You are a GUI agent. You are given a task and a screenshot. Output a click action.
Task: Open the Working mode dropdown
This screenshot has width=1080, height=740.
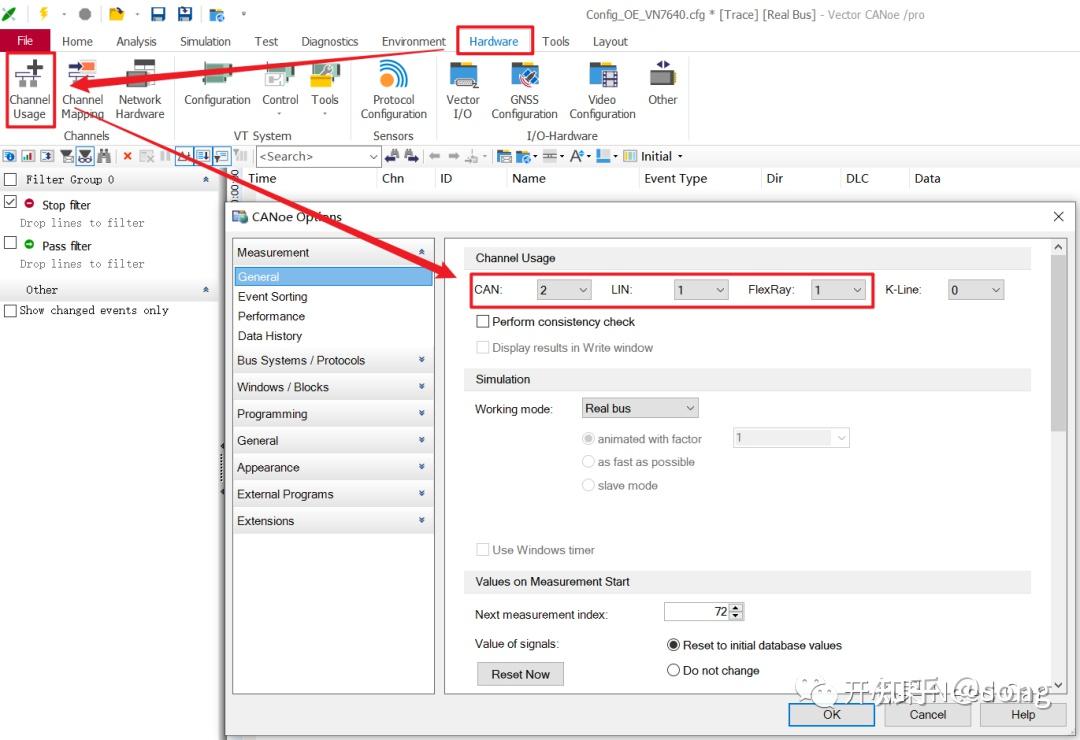[x=641, y=408]
